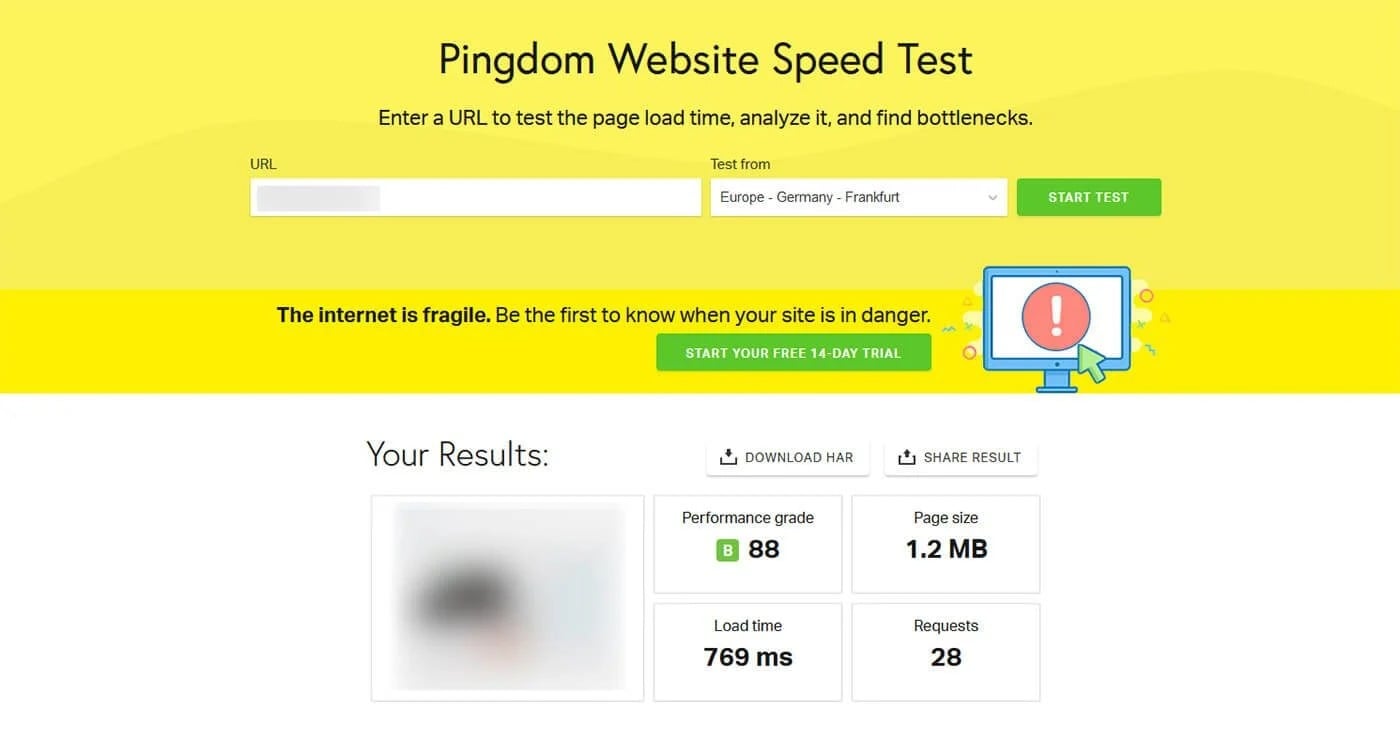The width and height of the screenshot is (1400, 740).
Task: Select the Page size 1.2 MB card
Action: (945, 544)
